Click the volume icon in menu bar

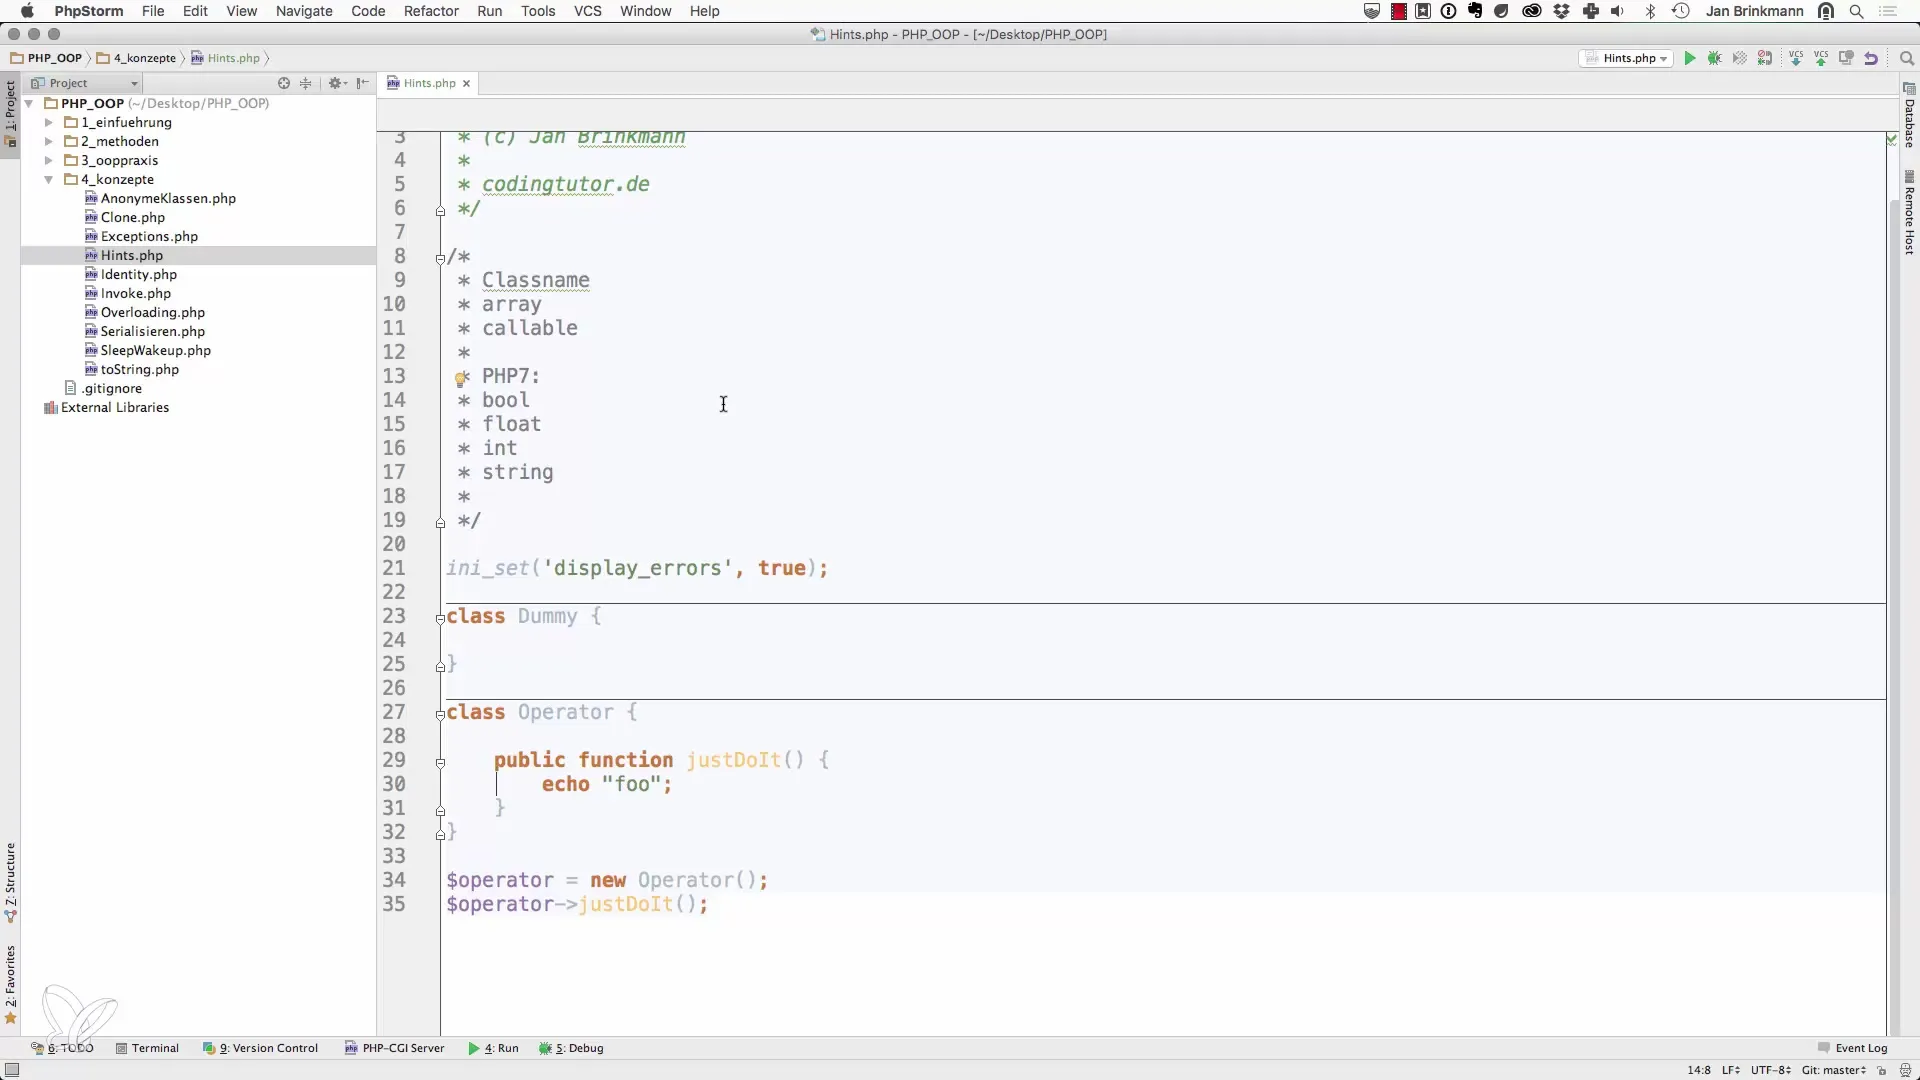[1618, 11]
